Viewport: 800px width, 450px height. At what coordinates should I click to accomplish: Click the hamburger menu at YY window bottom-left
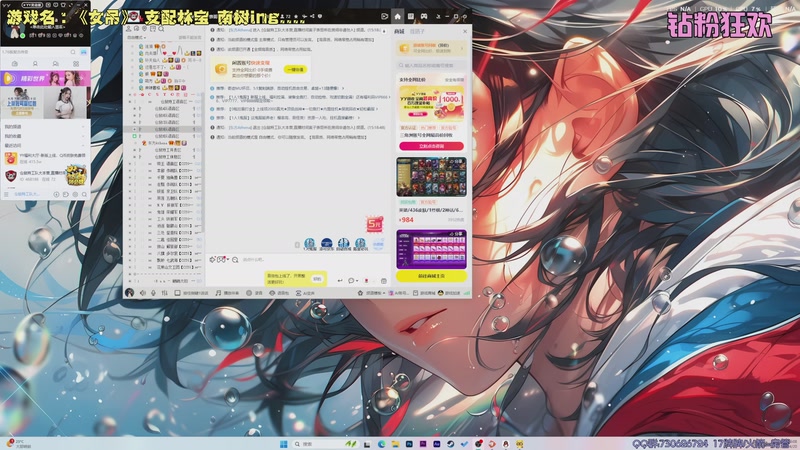tap(6, 194)
